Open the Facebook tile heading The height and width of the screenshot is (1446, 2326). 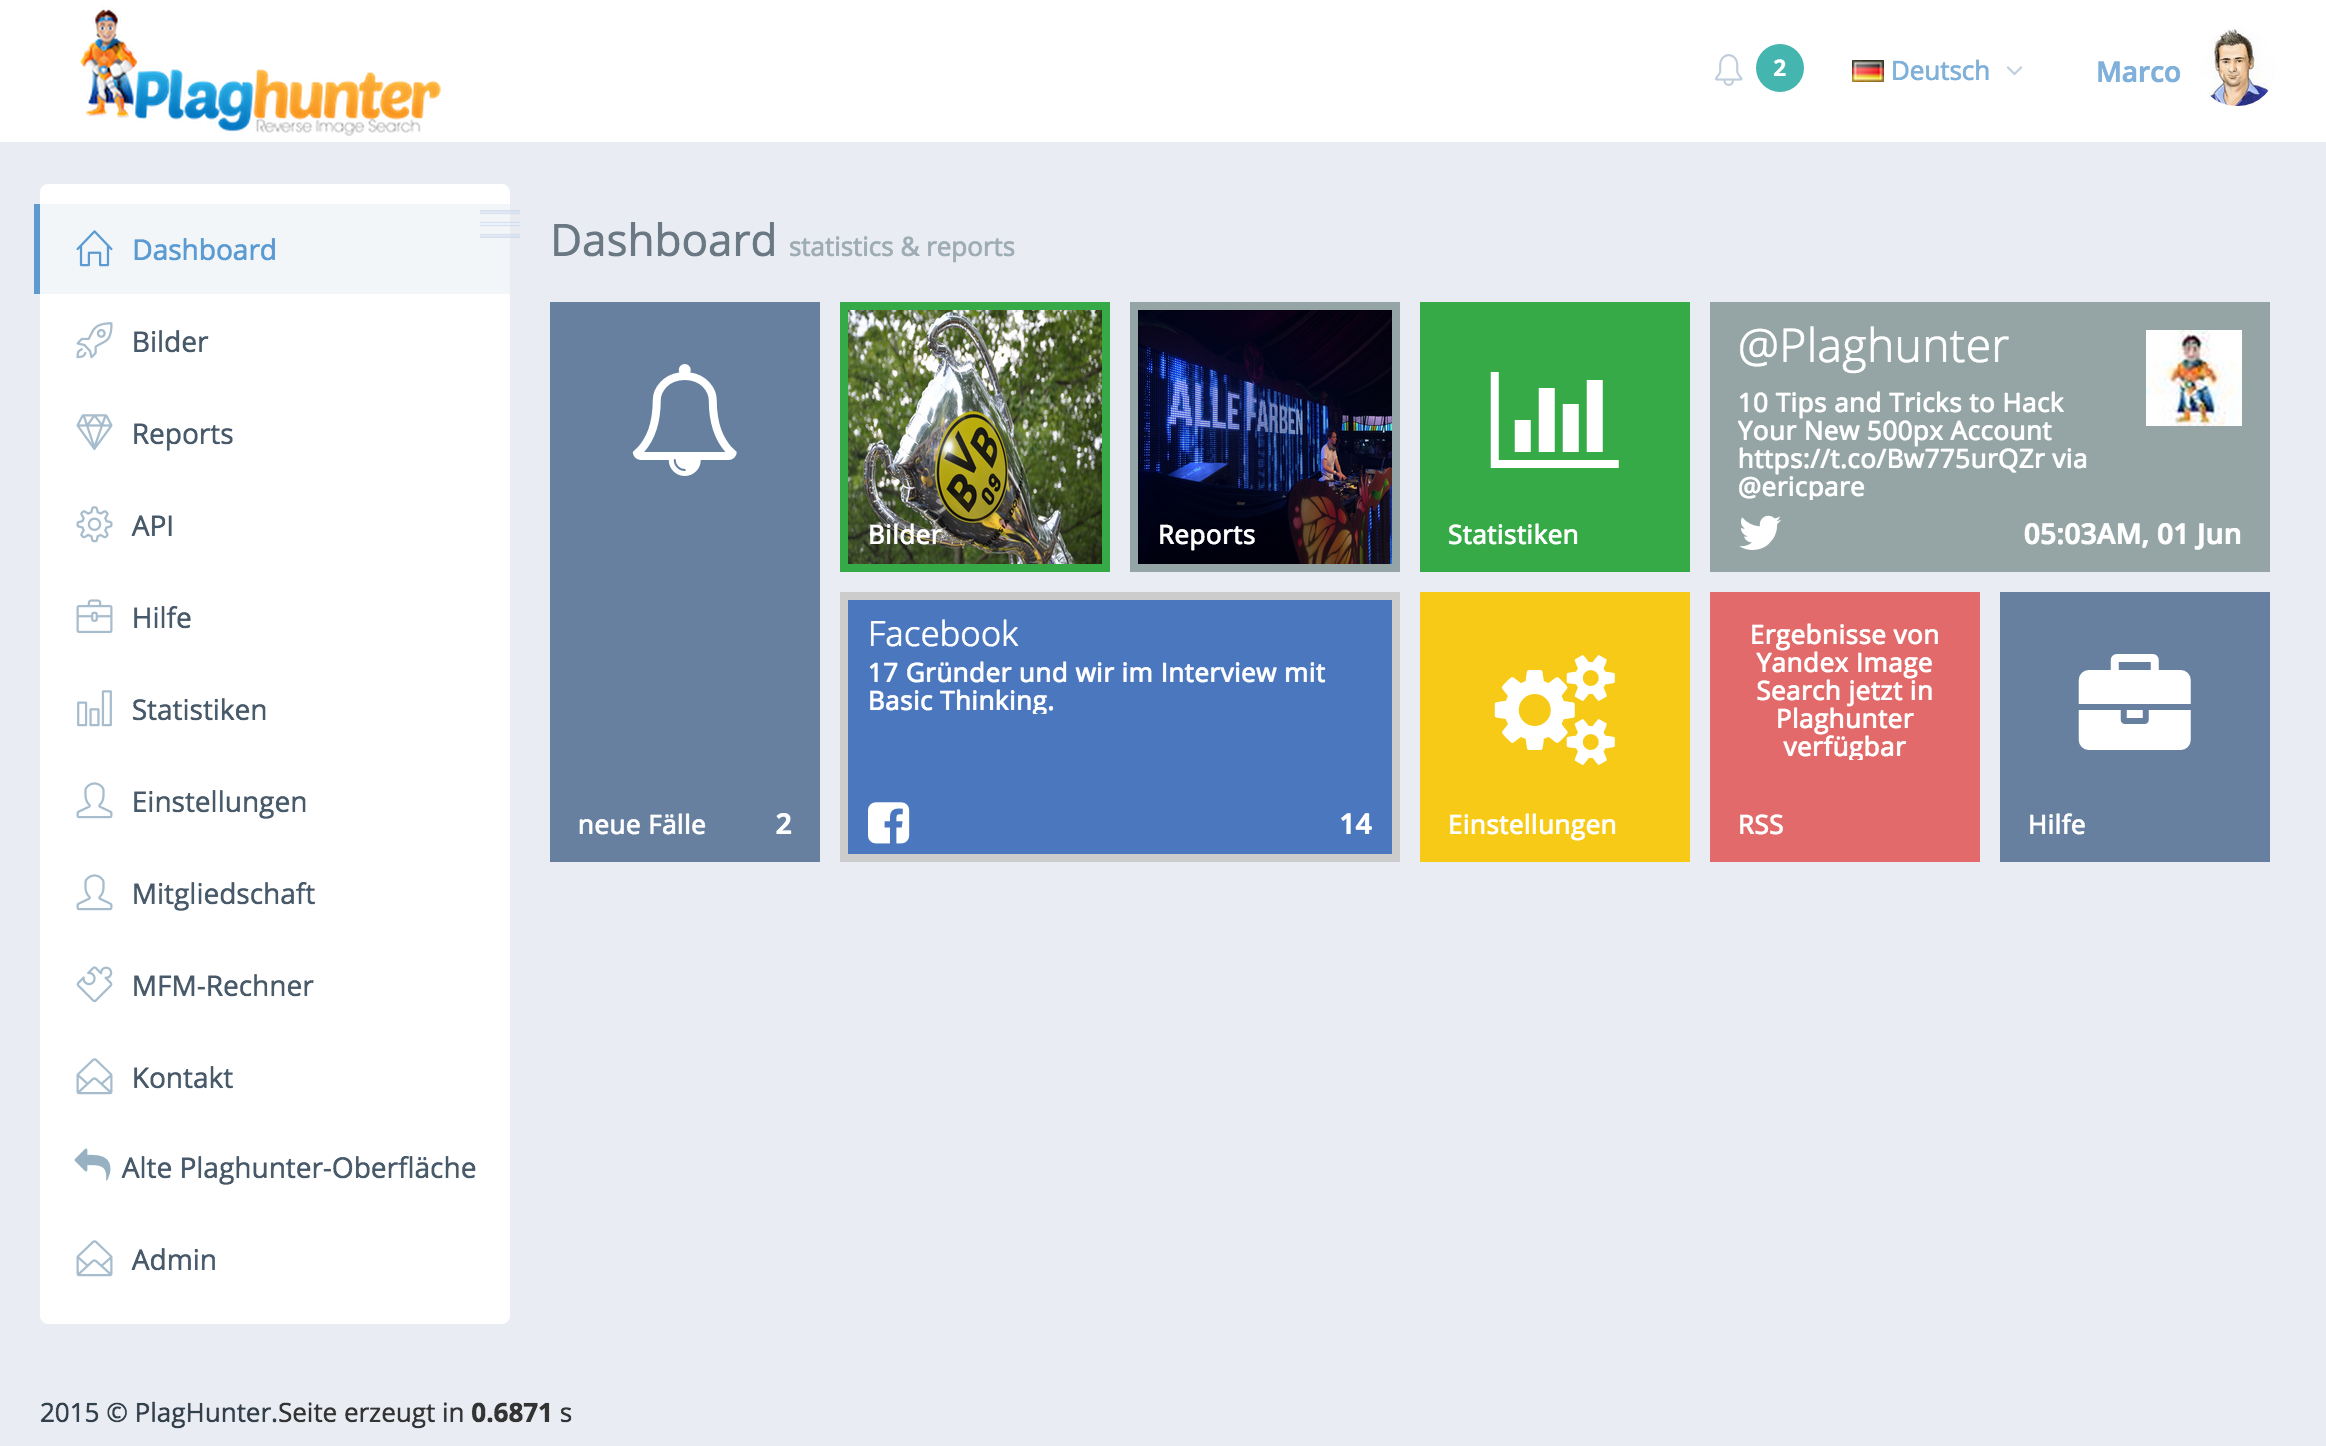[x=943, y=634]
